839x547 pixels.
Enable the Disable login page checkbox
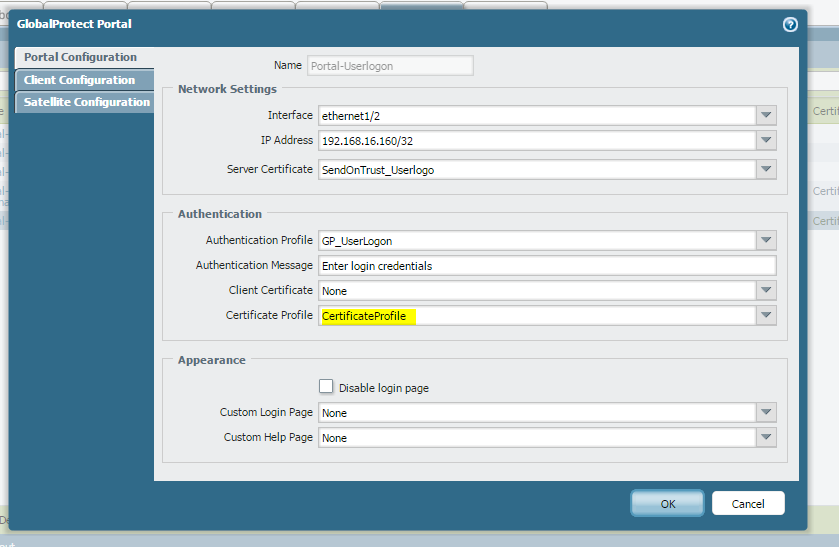click(x=326, y=387)
